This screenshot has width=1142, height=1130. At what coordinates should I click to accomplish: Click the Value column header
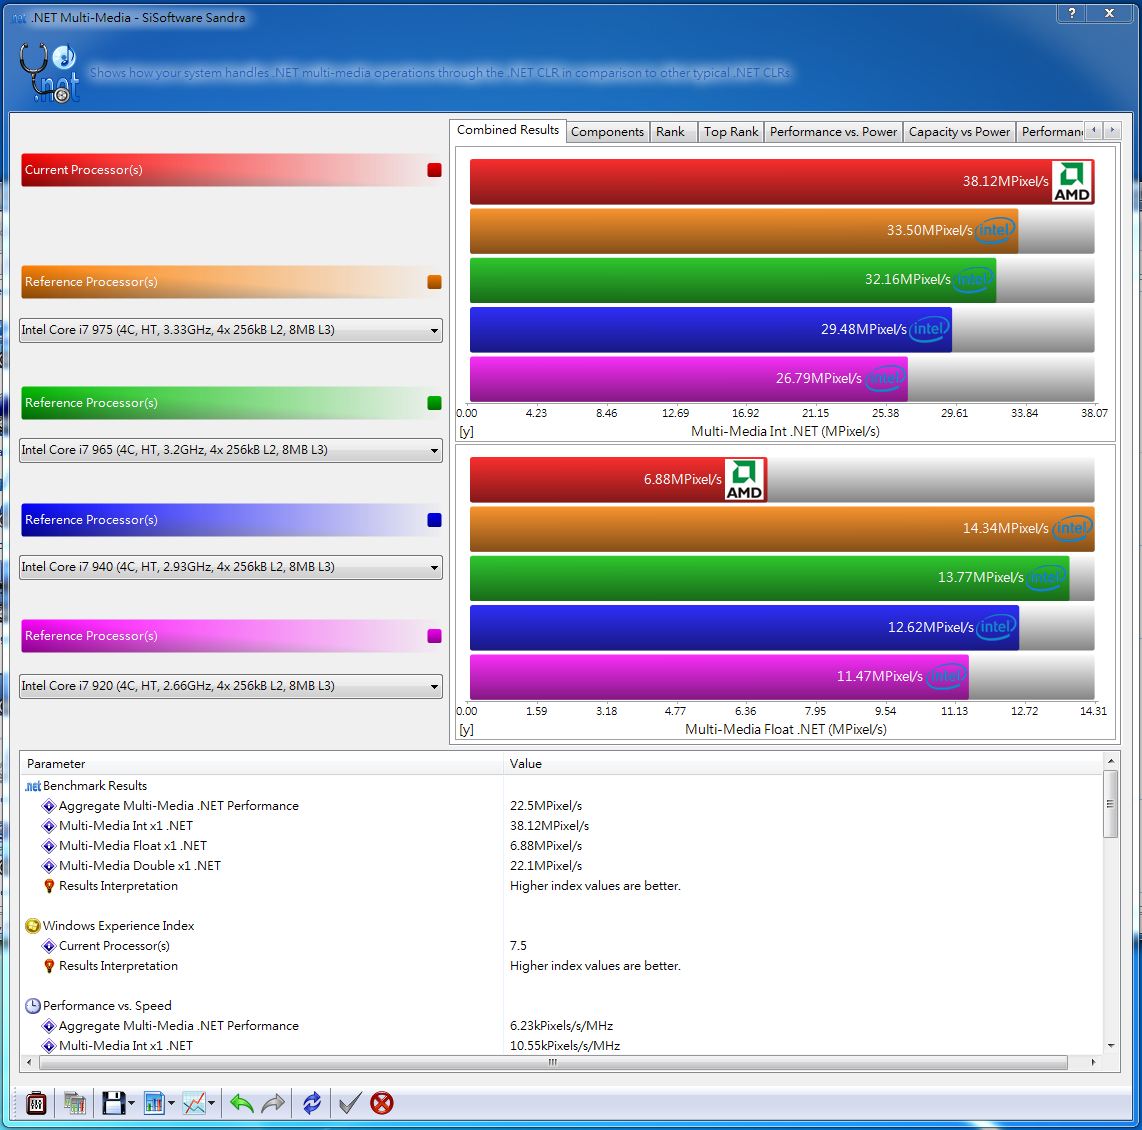coord(526,764)
